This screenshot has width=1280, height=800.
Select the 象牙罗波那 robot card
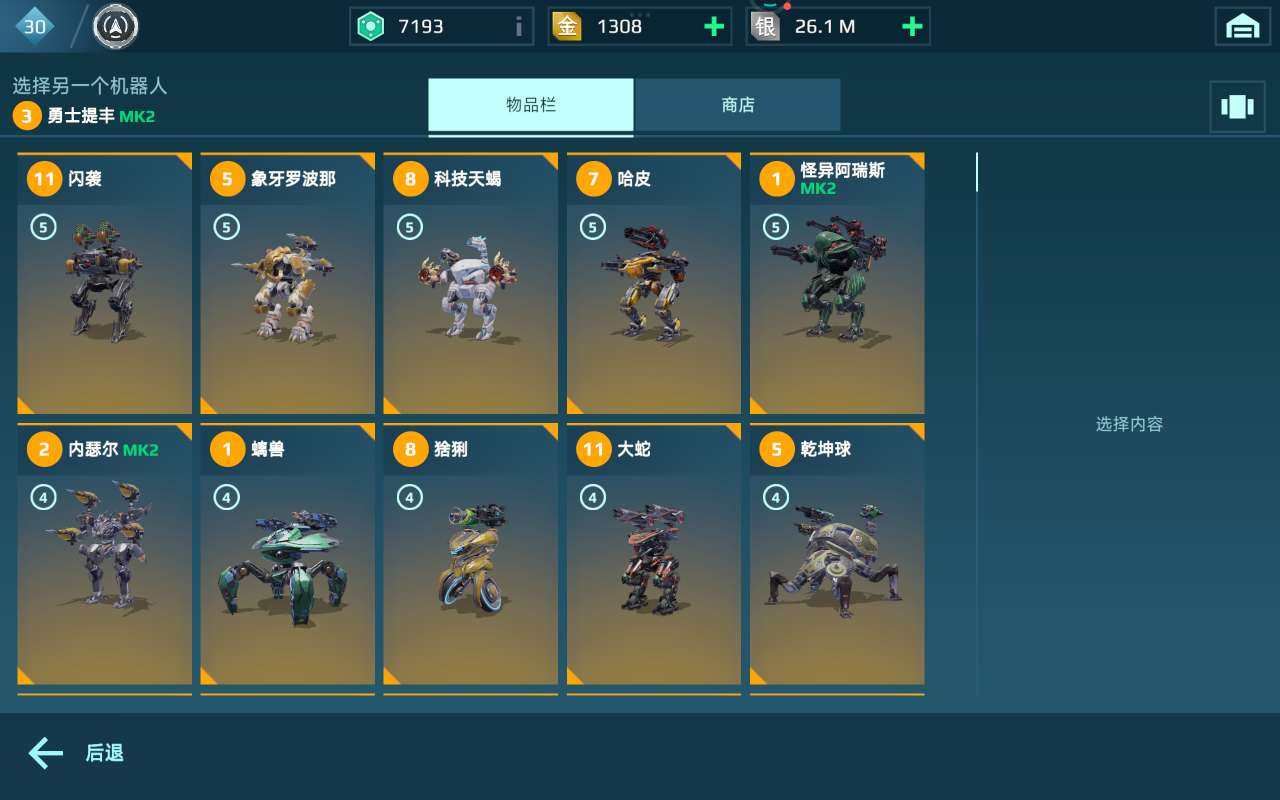(x=288, y=284)
